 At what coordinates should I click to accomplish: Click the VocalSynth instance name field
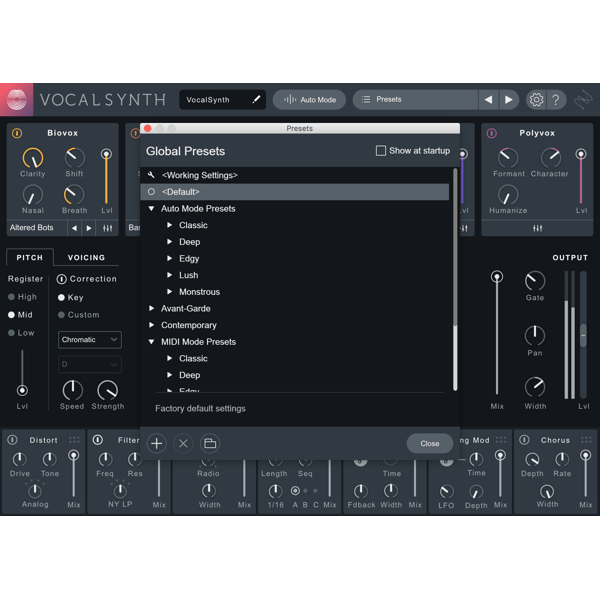point(222,99)
